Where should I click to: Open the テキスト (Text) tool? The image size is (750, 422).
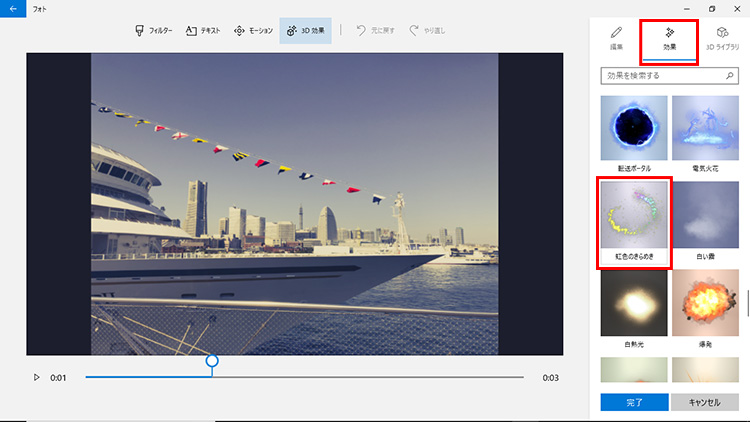tap(204, 31)
